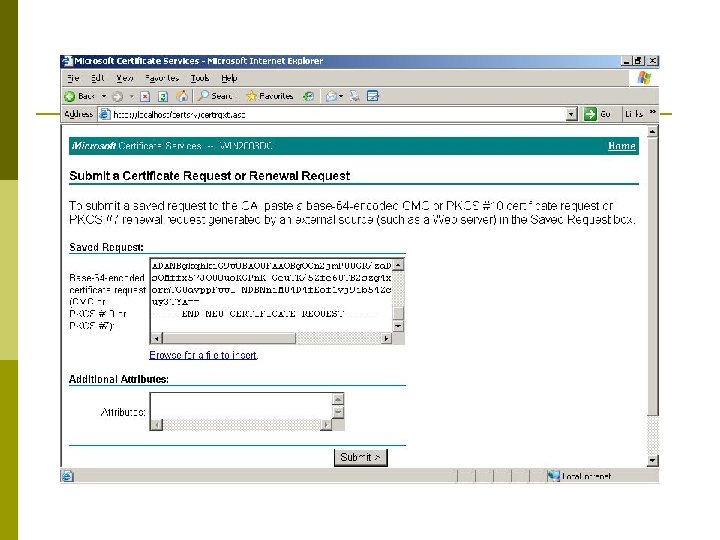The width and height of the screenshot is (720, 540).
Task: Click the Refresh page icon
Action: (163, 96)
